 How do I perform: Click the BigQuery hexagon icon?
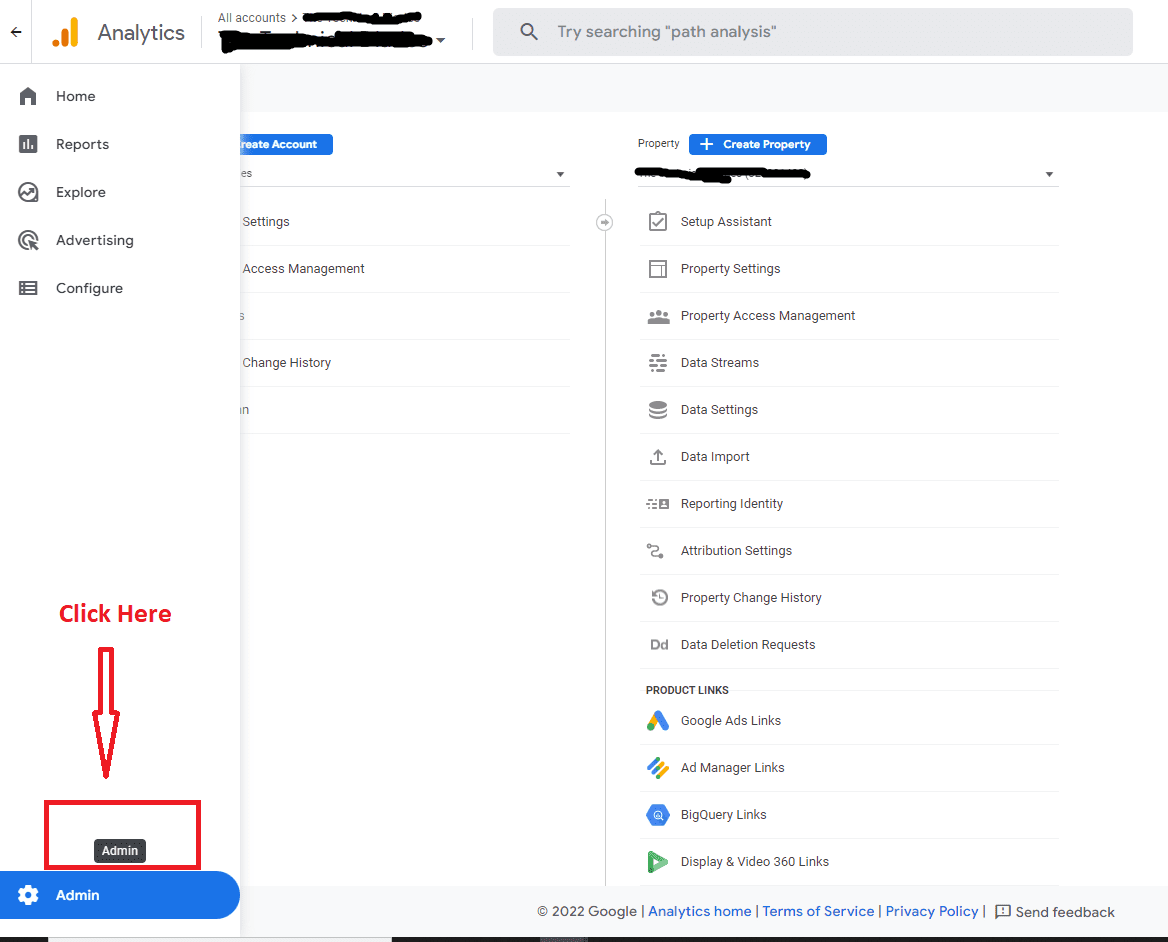point(658,815)
